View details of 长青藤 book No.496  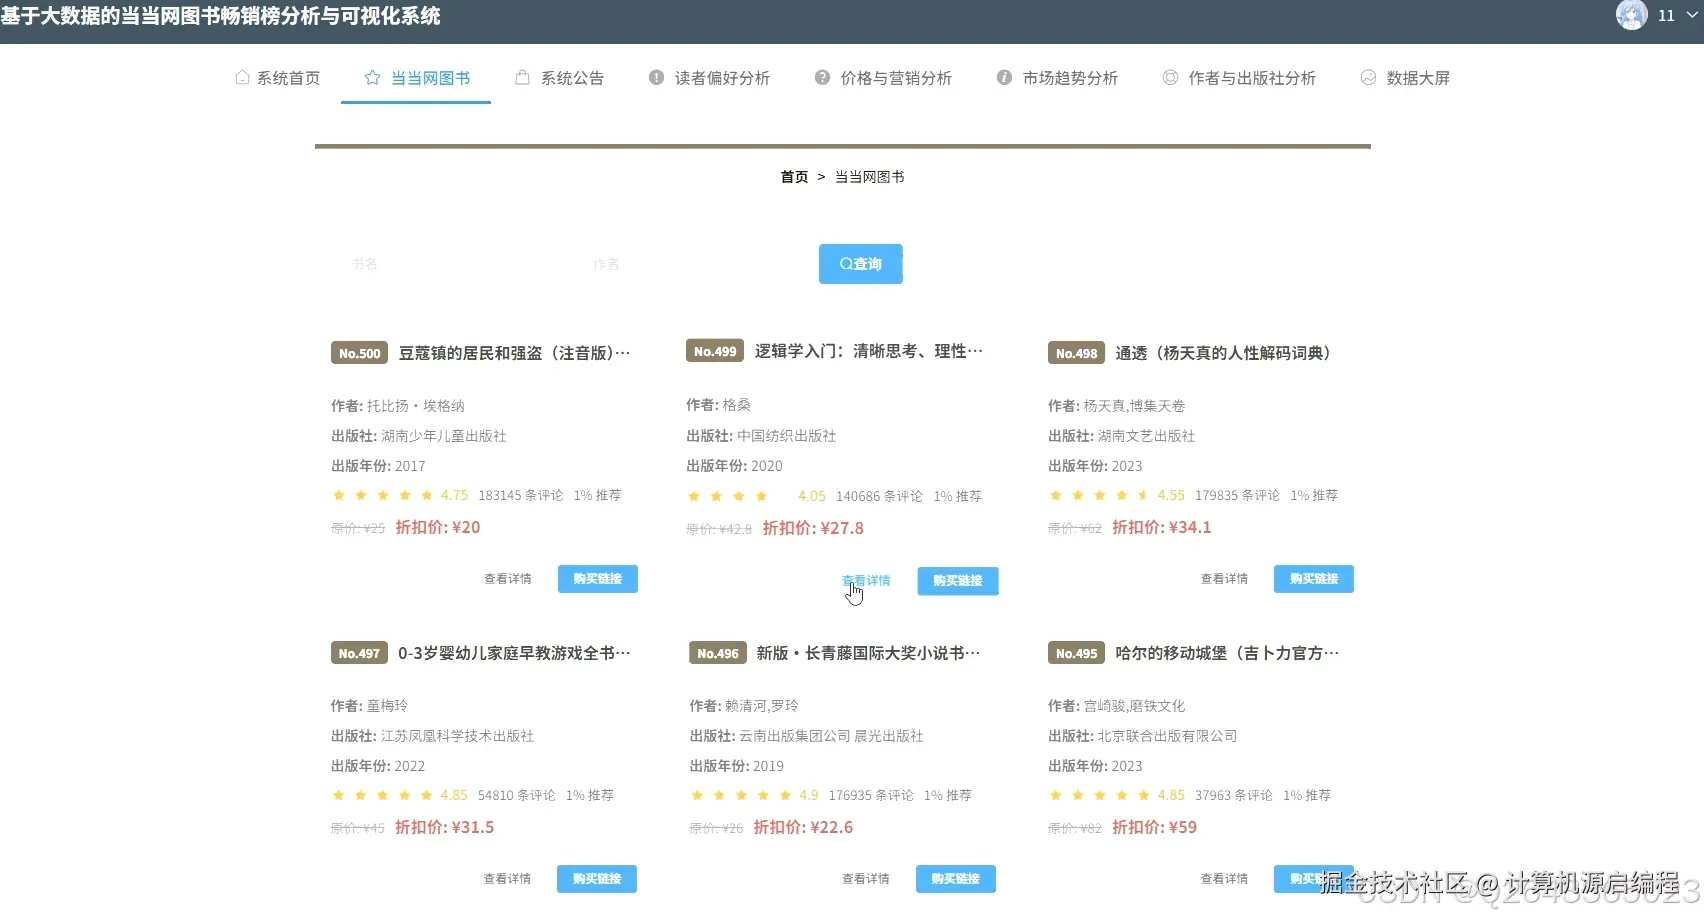[866, 879]
